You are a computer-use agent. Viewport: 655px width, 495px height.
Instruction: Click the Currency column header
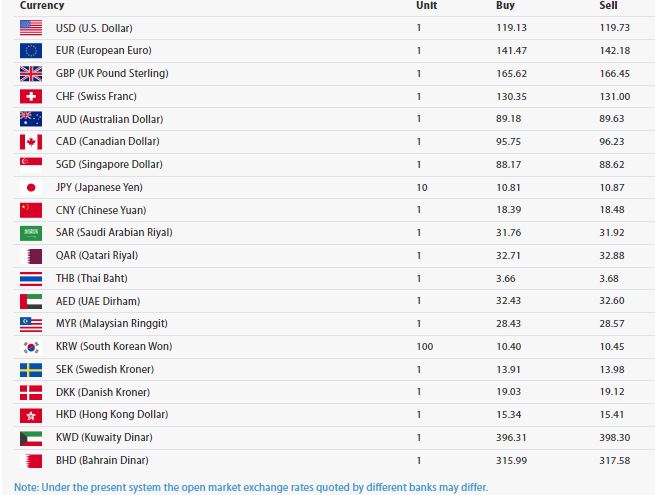tap(42, 5)
